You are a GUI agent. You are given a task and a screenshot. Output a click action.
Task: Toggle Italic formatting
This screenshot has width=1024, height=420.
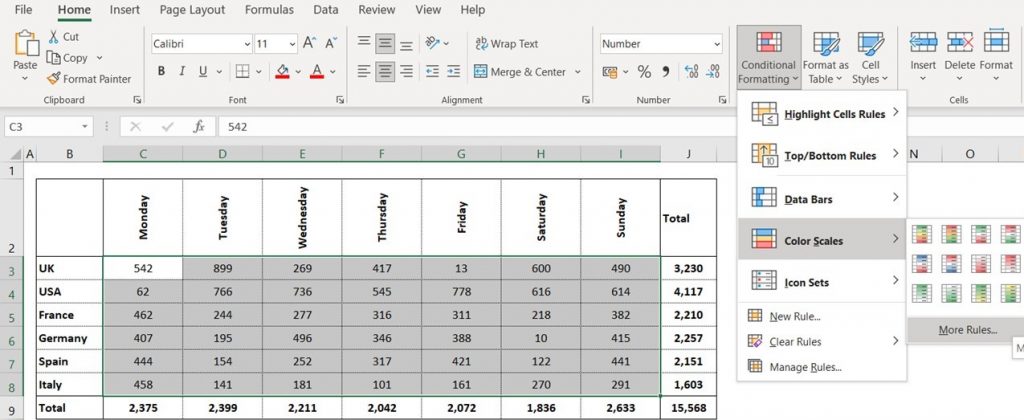point(183,72)
